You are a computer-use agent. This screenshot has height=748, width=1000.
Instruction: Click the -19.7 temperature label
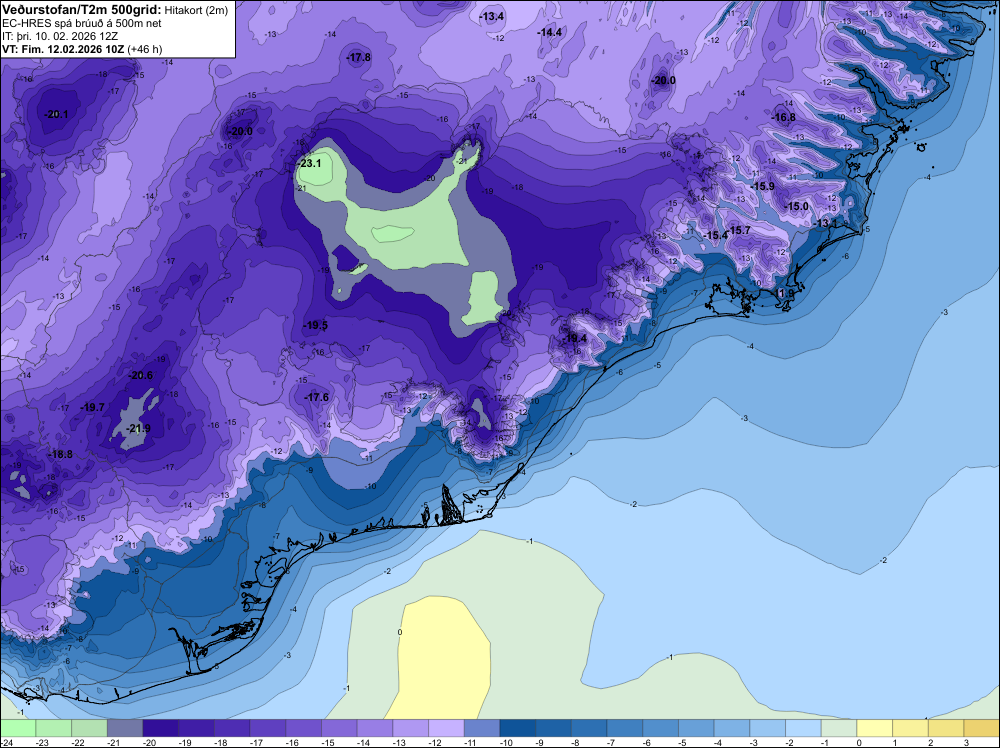tap(92, 407)
